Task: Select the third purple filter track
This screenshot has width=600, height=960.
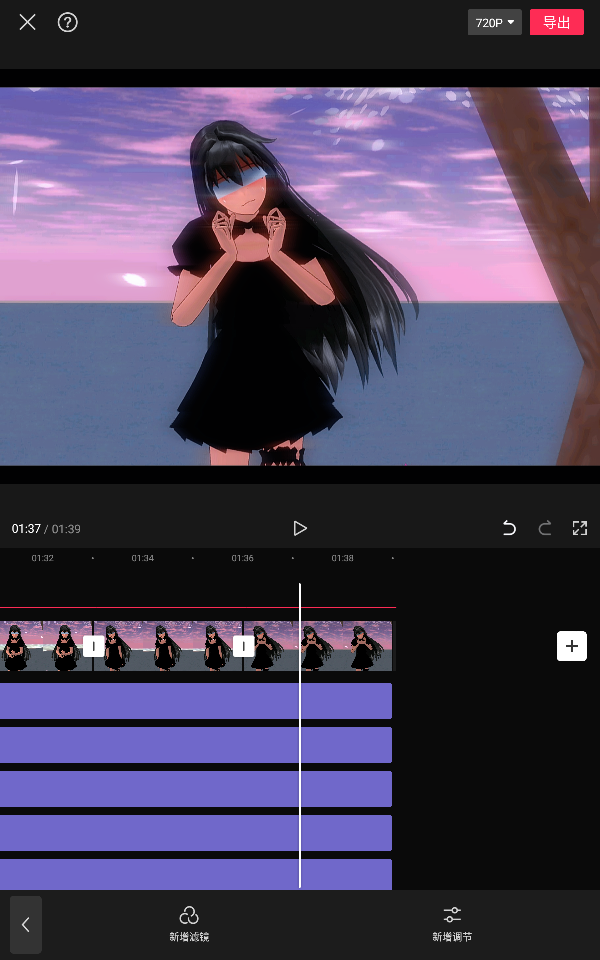Action: click(195, 789)
